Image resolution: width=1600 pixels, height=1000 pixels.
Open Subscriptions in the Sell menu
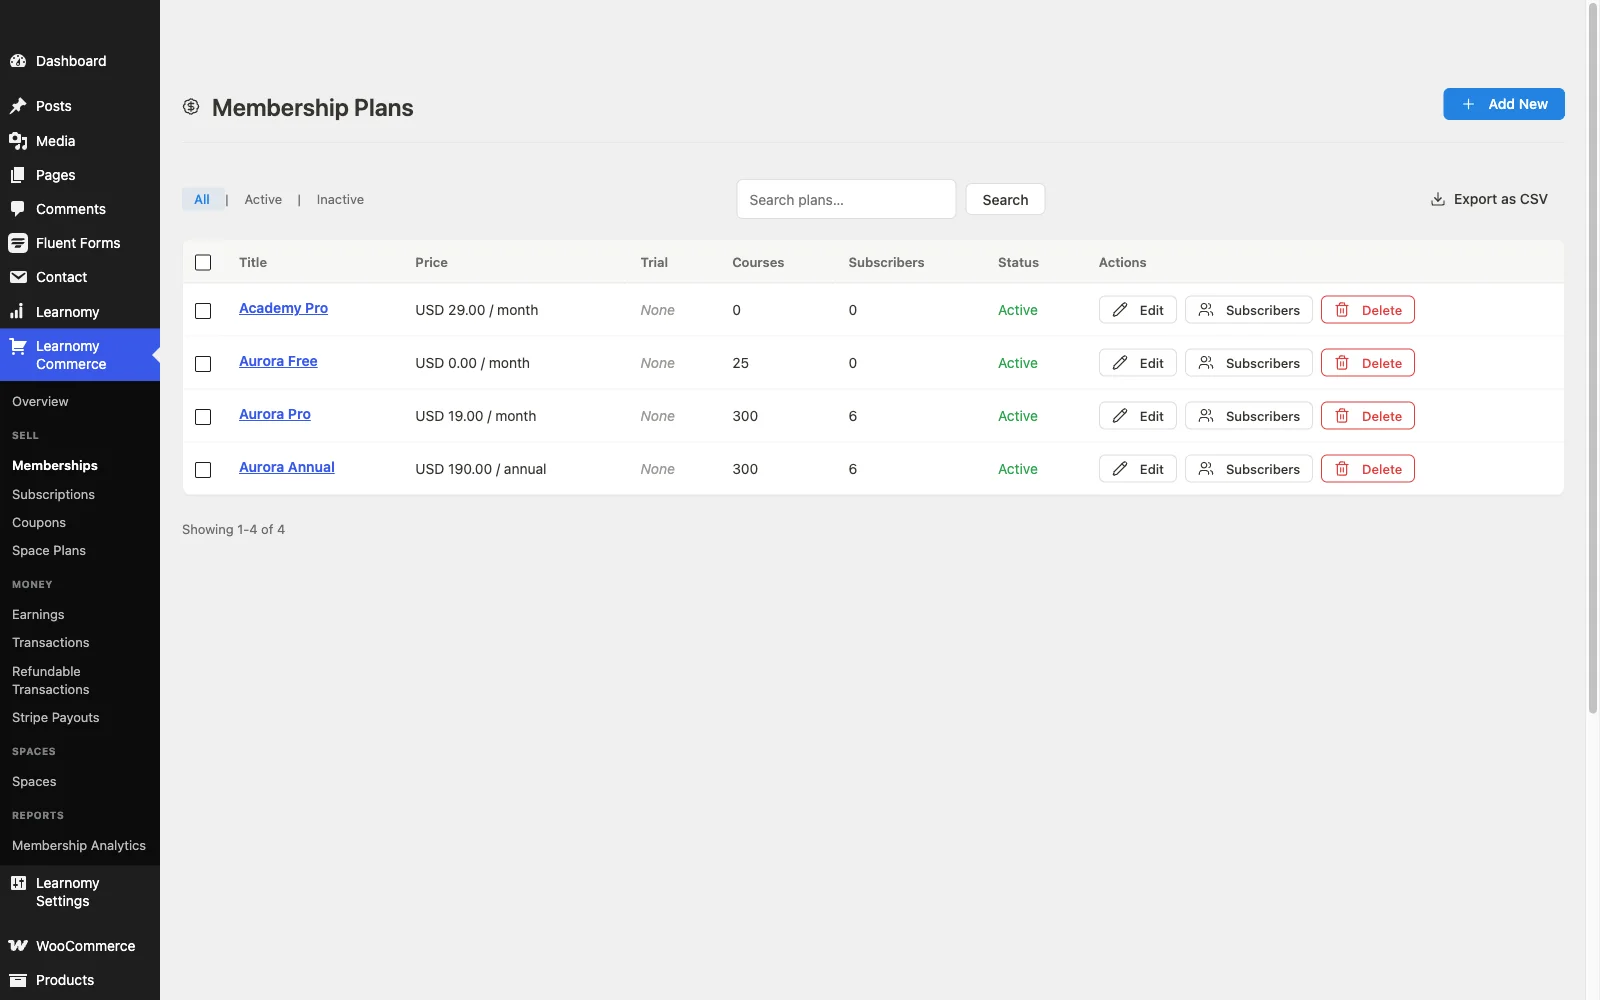coord(53,495)
